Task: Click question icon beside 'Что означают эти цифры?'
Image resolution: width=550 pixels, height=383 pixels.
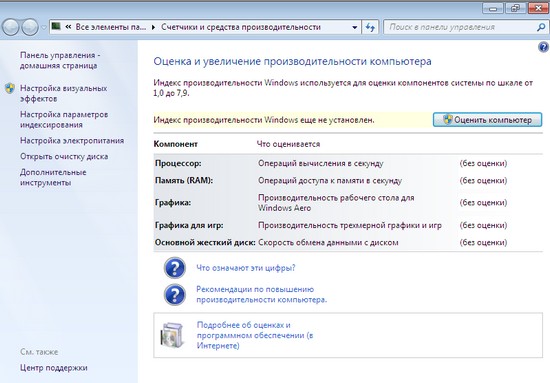Action: click(x=175, y=268)
